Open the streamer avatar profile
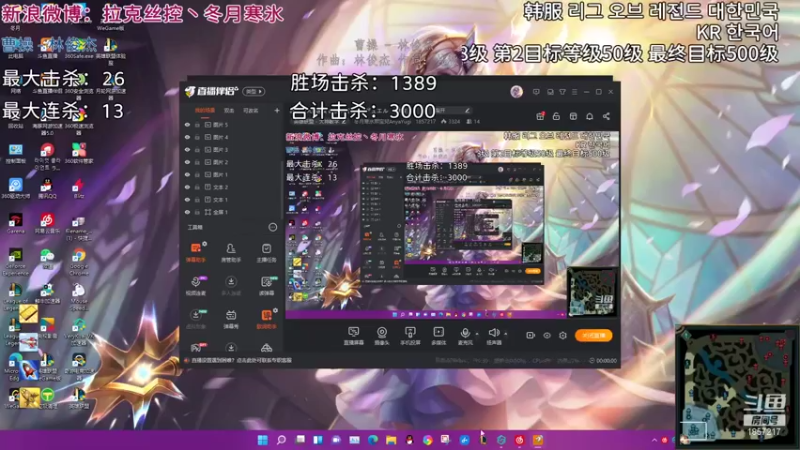This screenshot has height=450, width=800. click(516, 91)
